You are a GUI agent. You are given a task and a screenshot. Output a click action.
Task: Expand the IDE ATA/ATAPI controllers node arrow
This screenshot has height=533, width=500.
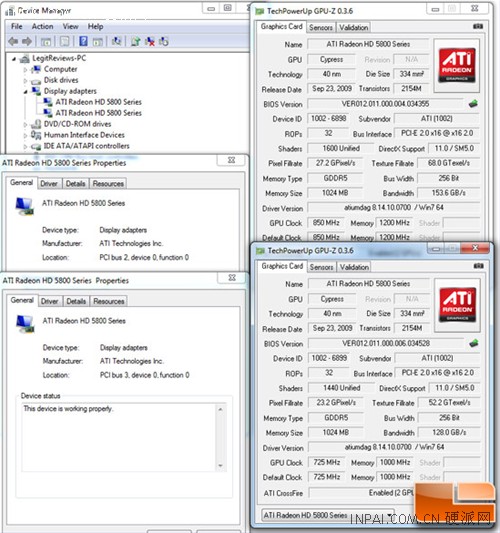coord(25,147)
